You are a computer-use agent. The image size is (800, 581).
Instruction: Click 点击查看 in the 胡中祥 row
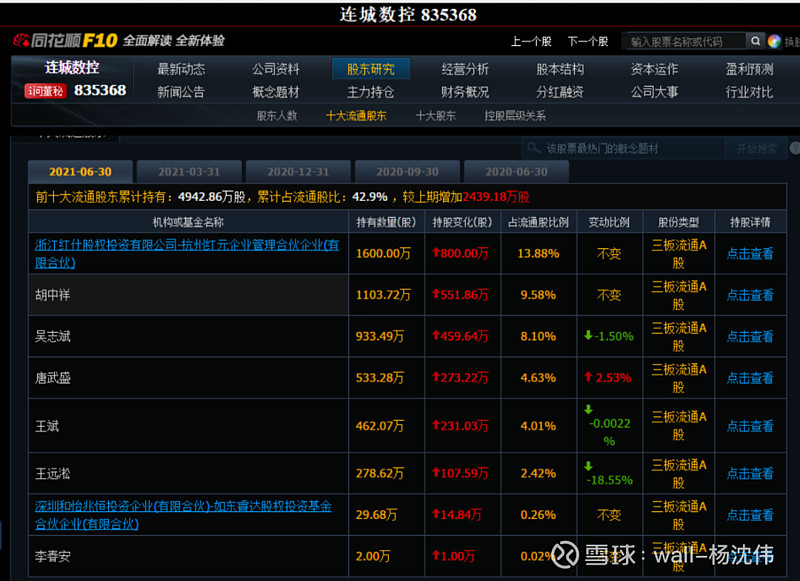tap(752, 294)
